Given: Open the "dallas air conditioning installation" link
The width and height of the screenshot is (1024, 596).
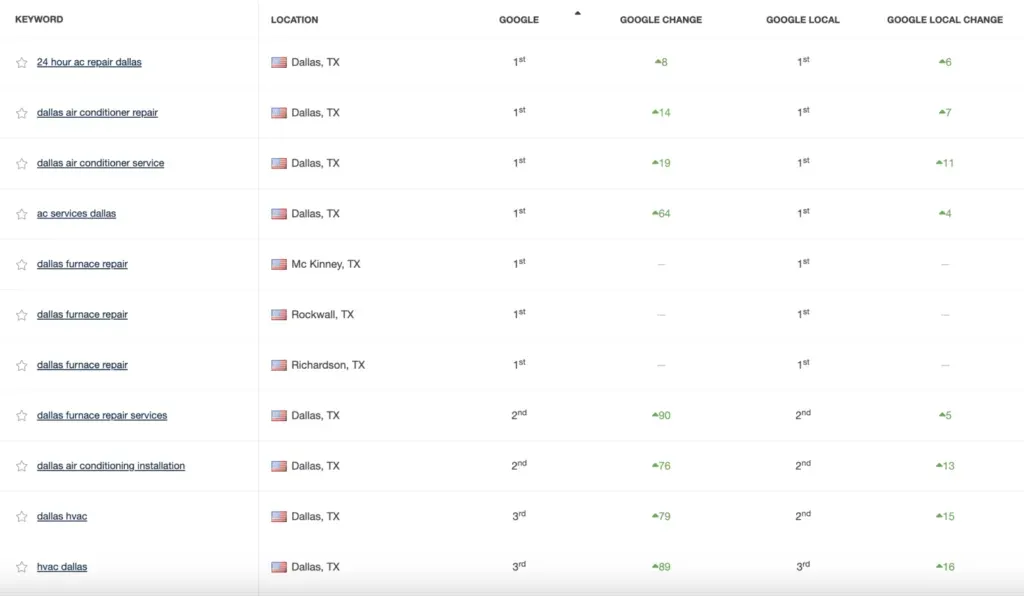Looking at the screenshot, I should [110, 465].
